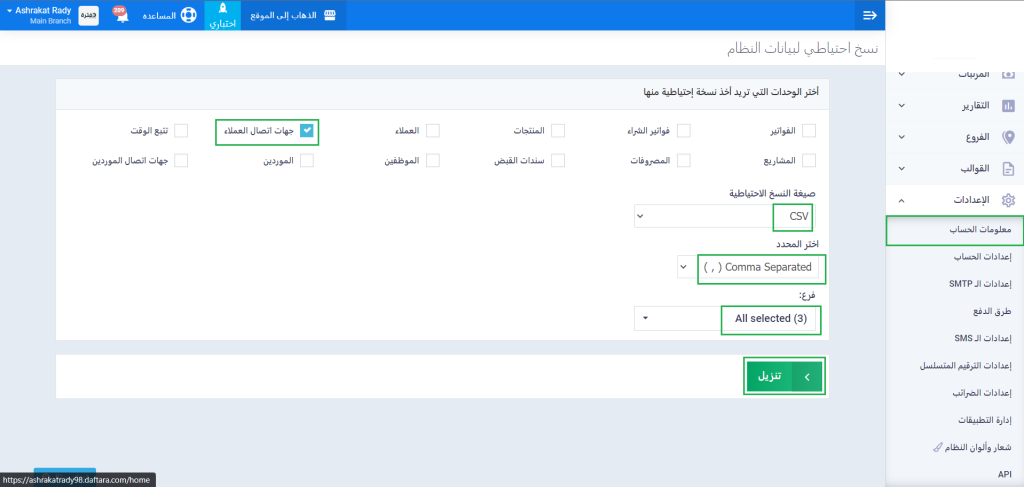Viewport: 1024px width, 487px height.
Task: Tick the employees (الموظفين) checkbox
Action: 433,160
